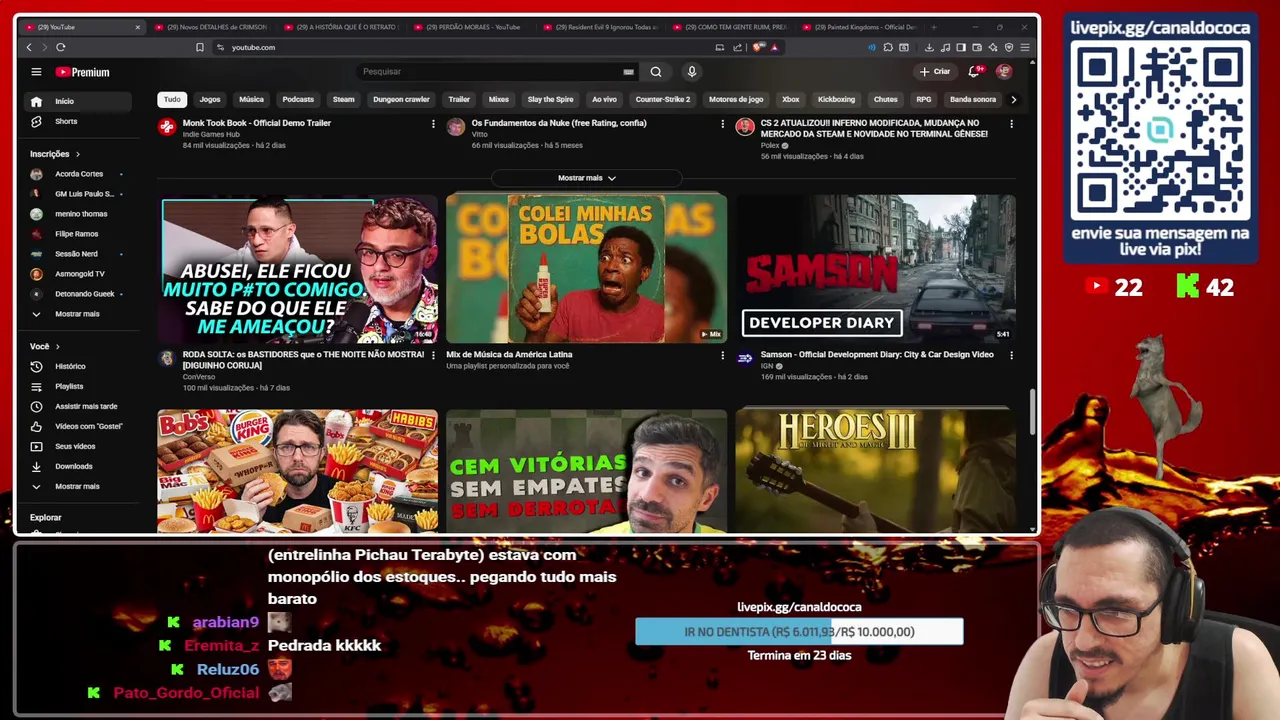This screenshot has width=1280, height=720.
Task: Open the Leo AI sparkle icon
Action: pyautogui.click(x=993, y=47)
